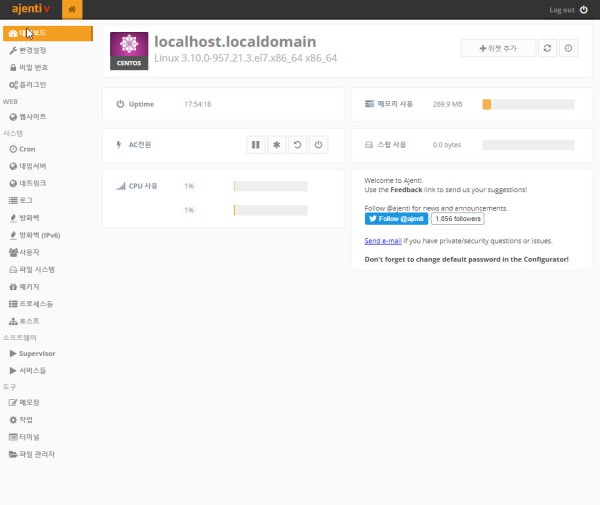Screen dimensions: 600x505
Task: Click the CentOS logo thumbnail
Action: click(x=129, y=51)
